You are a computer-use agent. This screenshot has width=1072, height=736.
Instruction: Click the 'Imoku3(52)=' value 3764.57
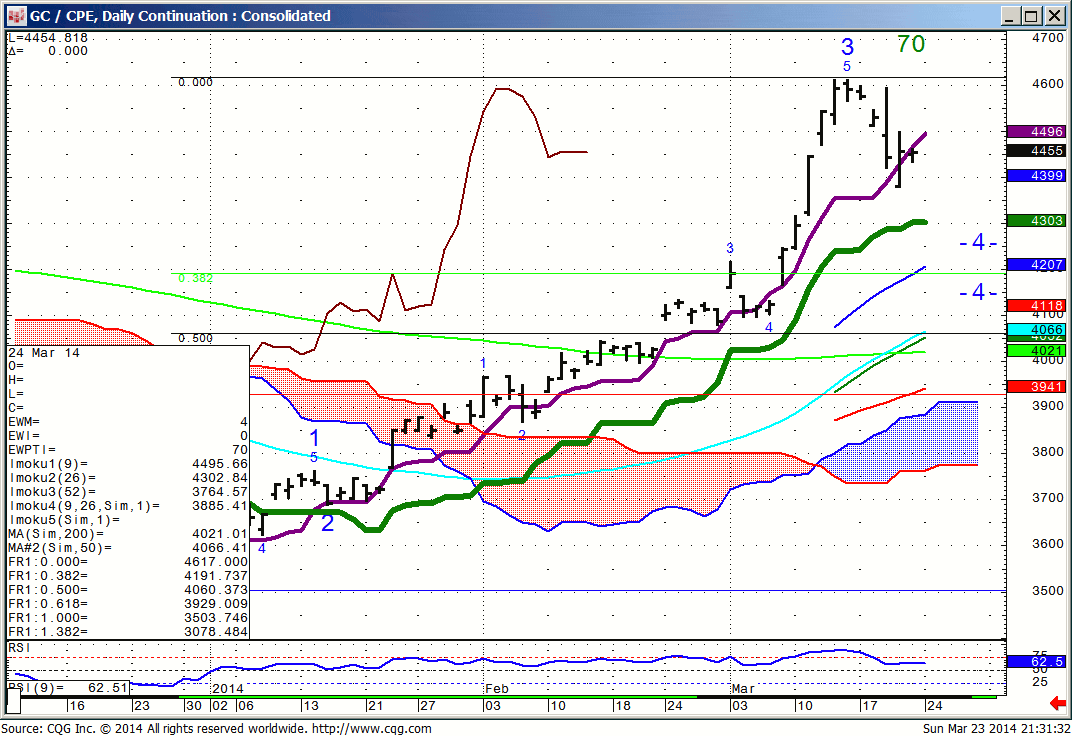(x=220, y=492)
